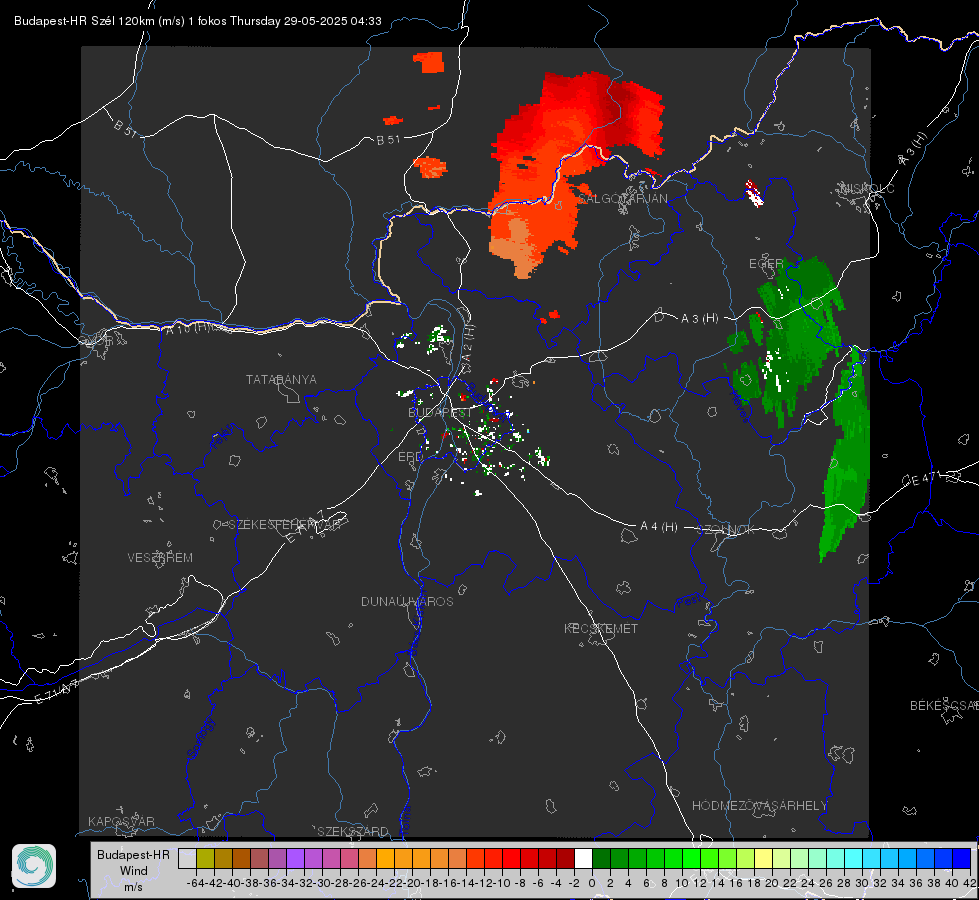The width and height of the screenshot is (979, 900).
Task: Select the A 2 (H) road label
Action: pyautogui.click(x=468, y=342)
